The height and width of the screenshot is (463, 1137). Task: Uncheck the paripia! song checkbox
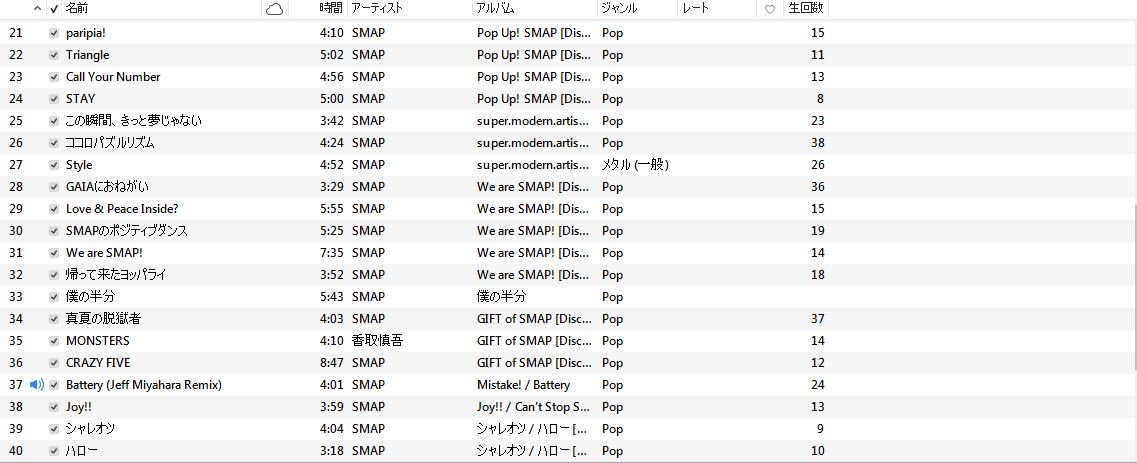click(54, 33)
